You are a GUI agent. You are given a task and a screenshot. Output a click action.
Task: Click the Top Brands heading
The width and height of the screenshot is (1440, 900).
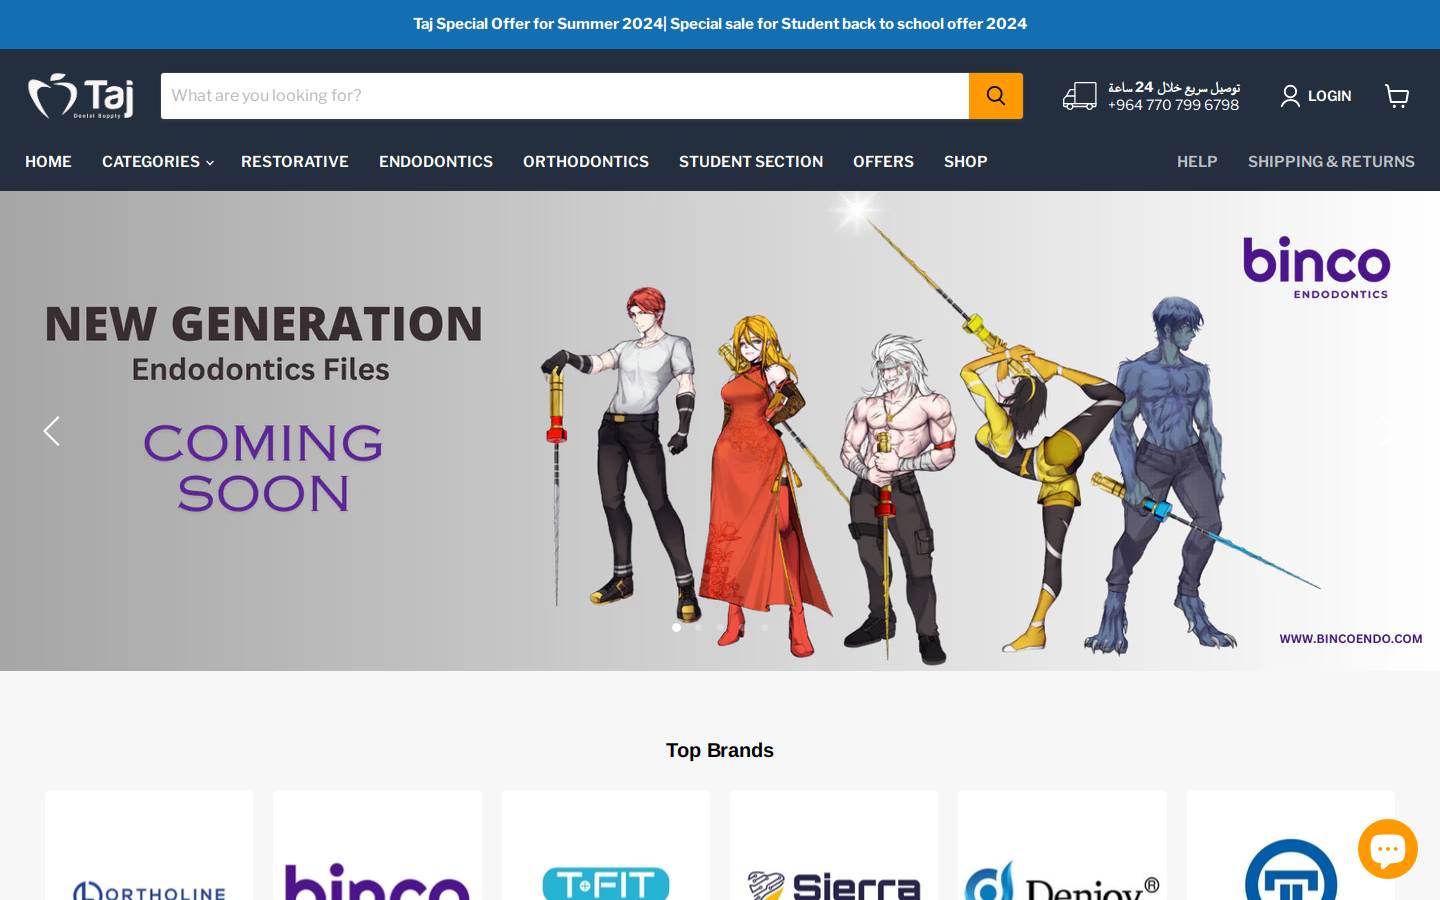720,750
